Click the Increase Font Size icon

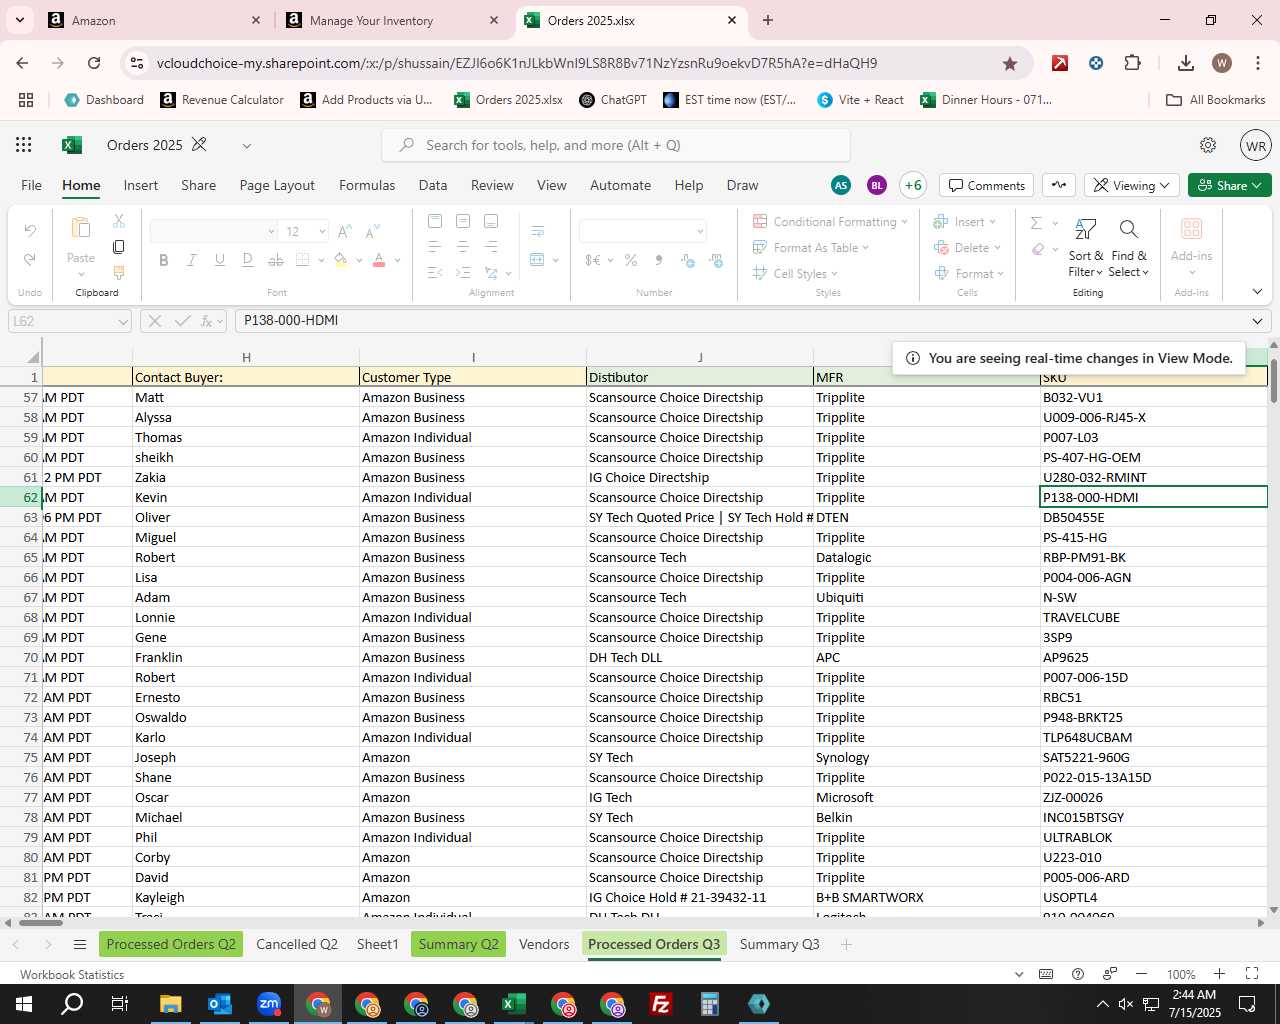coord(345,231)
